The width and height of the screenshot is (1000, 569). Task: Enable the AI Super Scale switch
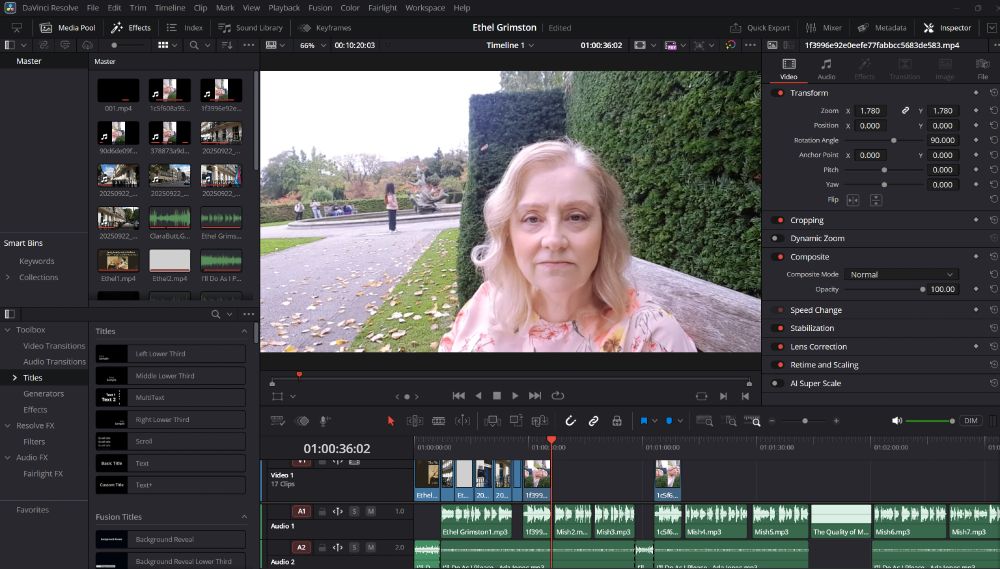click(x=777, y=383)
